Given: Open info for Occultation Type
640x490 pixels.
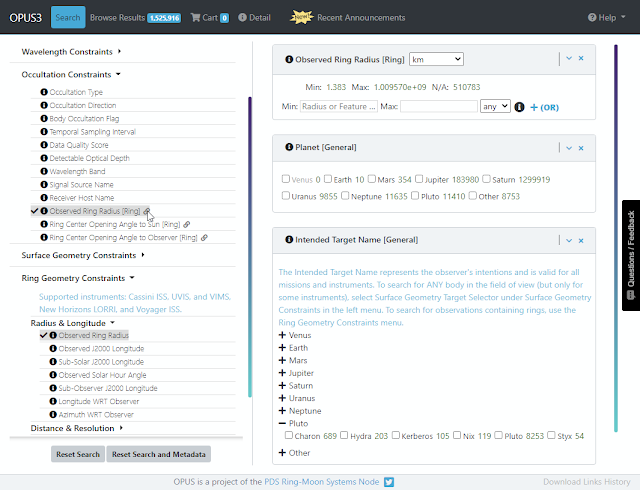Looking at the screenshot, I should pyautogui.click(x=44, y=92).
